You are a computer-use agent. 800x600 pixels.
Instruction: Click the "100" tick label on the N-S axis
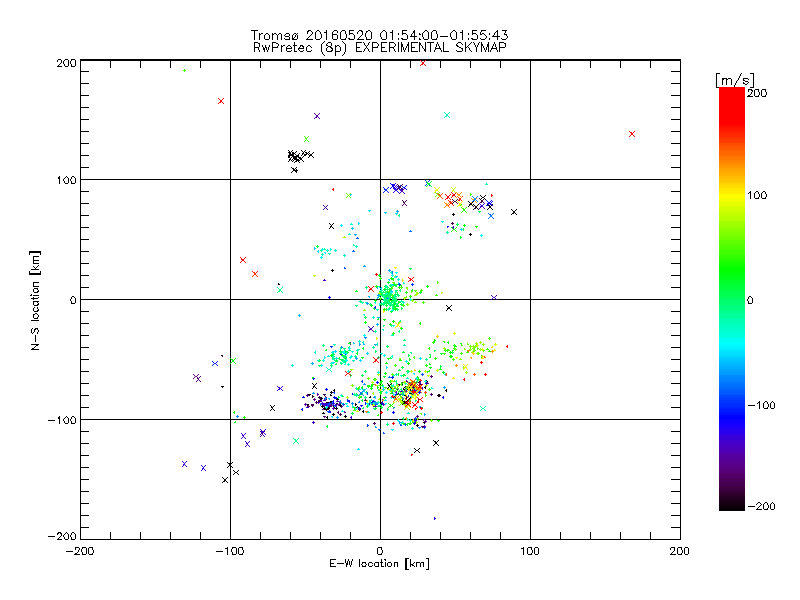point(66,180)
